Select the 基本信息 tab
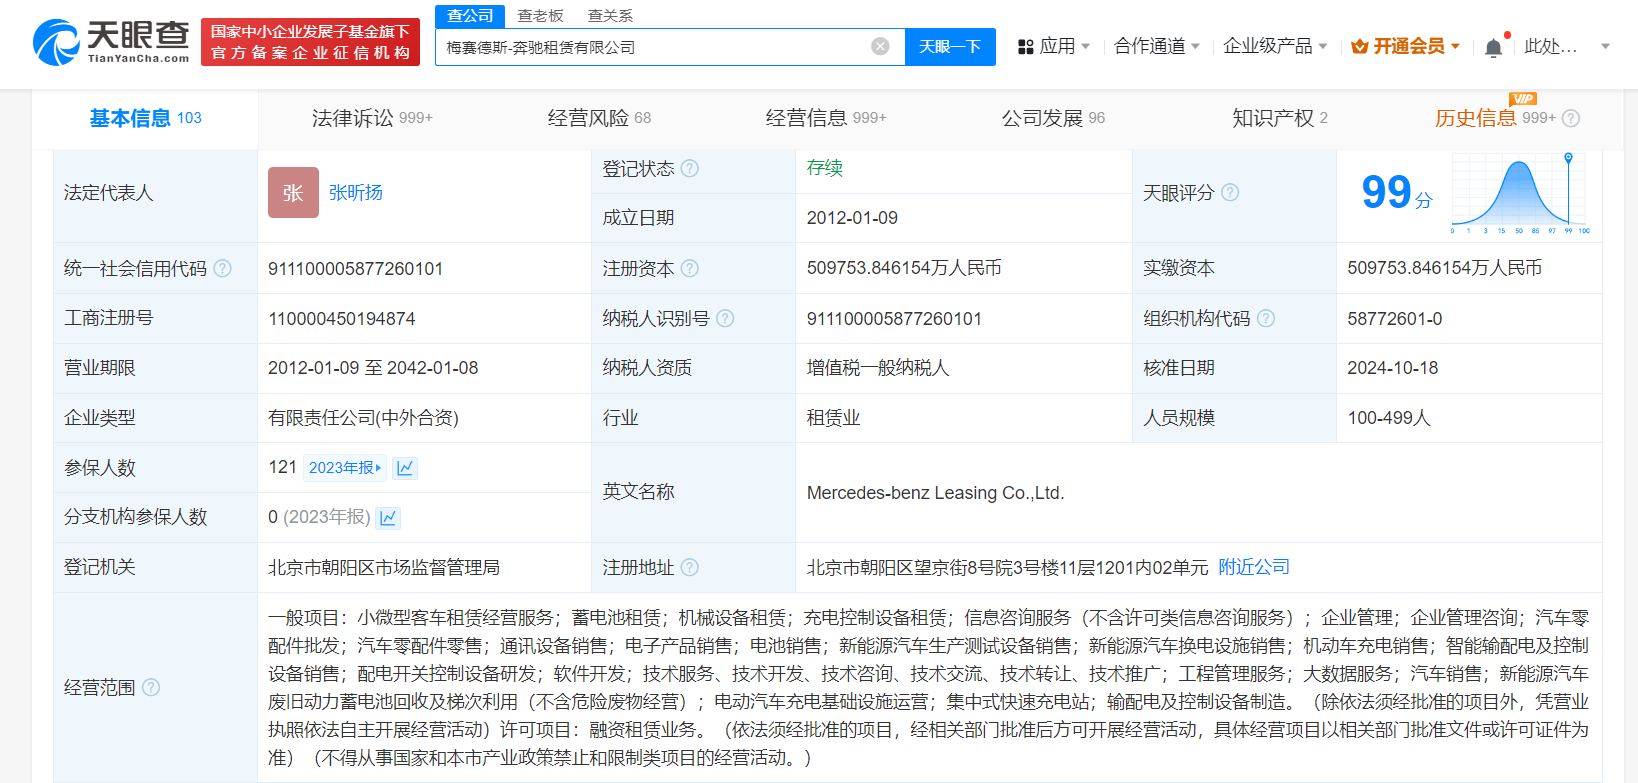The width and height of the screenshot is (1638, 783). pos(145,118)
